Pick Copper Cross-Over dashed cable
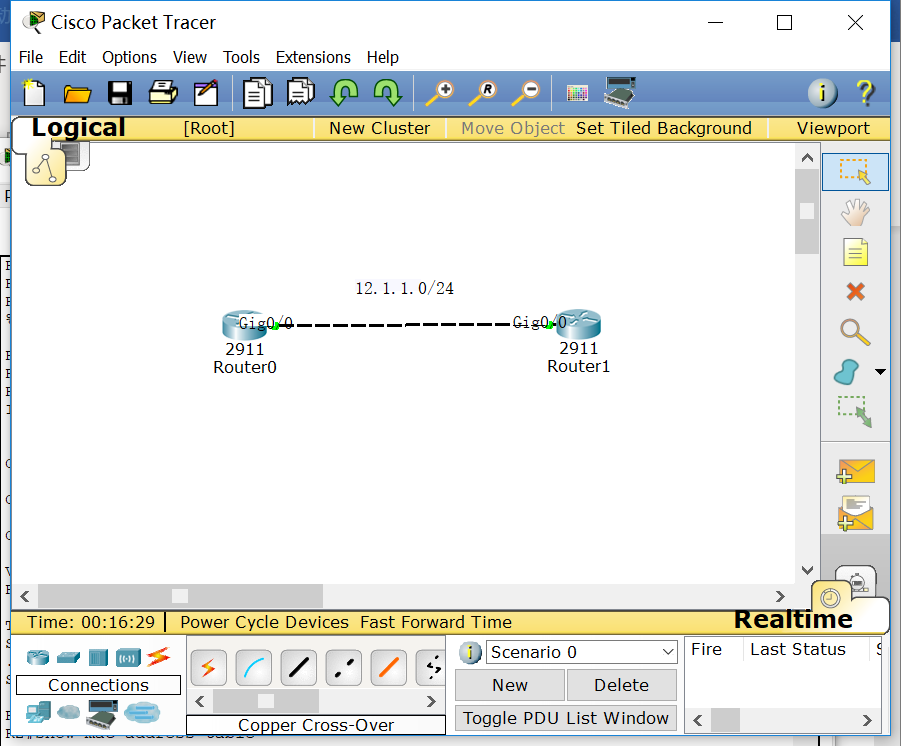The image size is (901, 746). (x=344, y=668)
